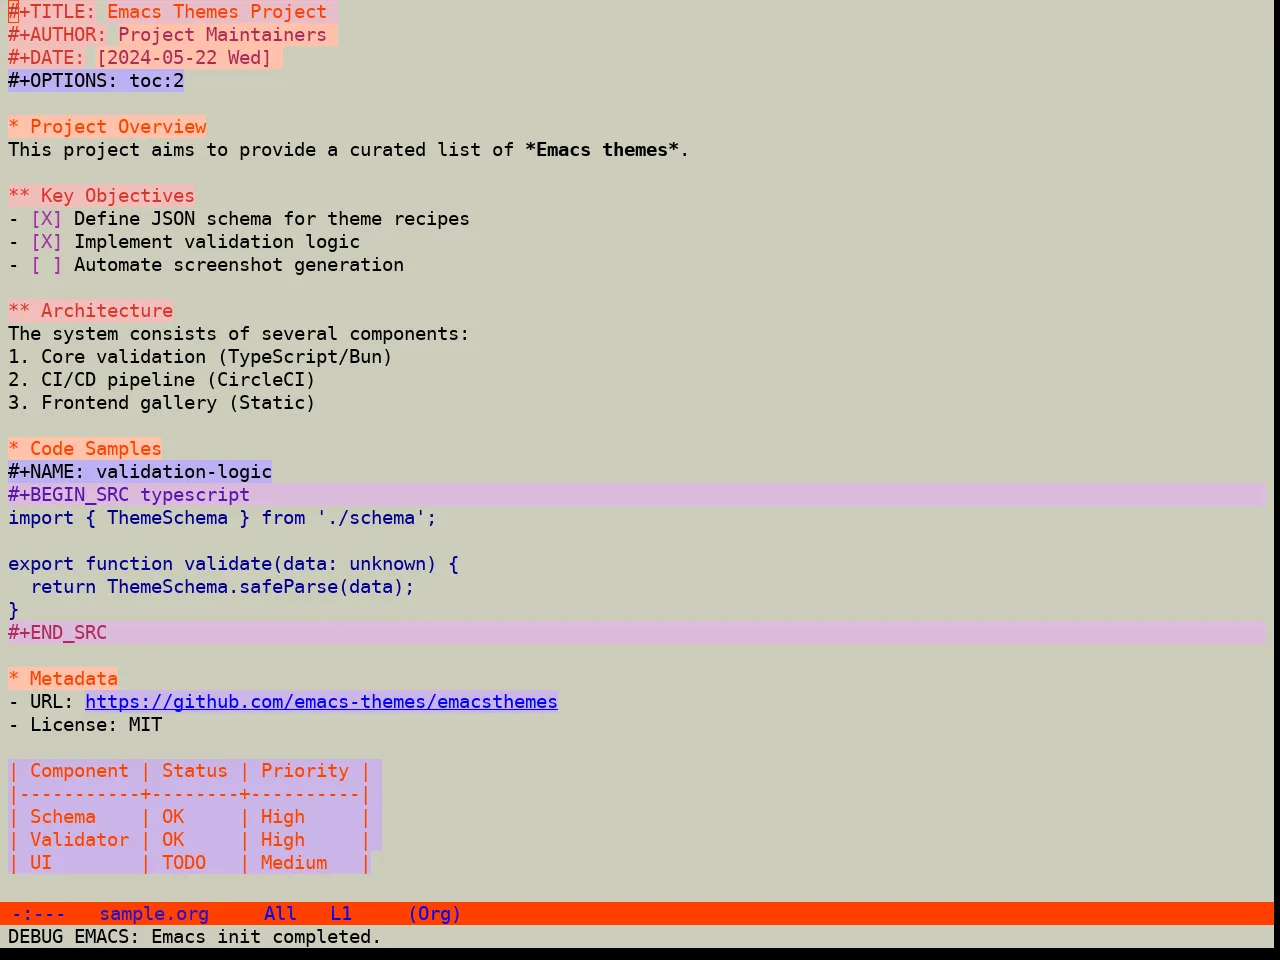
Task: Click the bold *Emacs themes* text
Action: (x=602, y=150)
